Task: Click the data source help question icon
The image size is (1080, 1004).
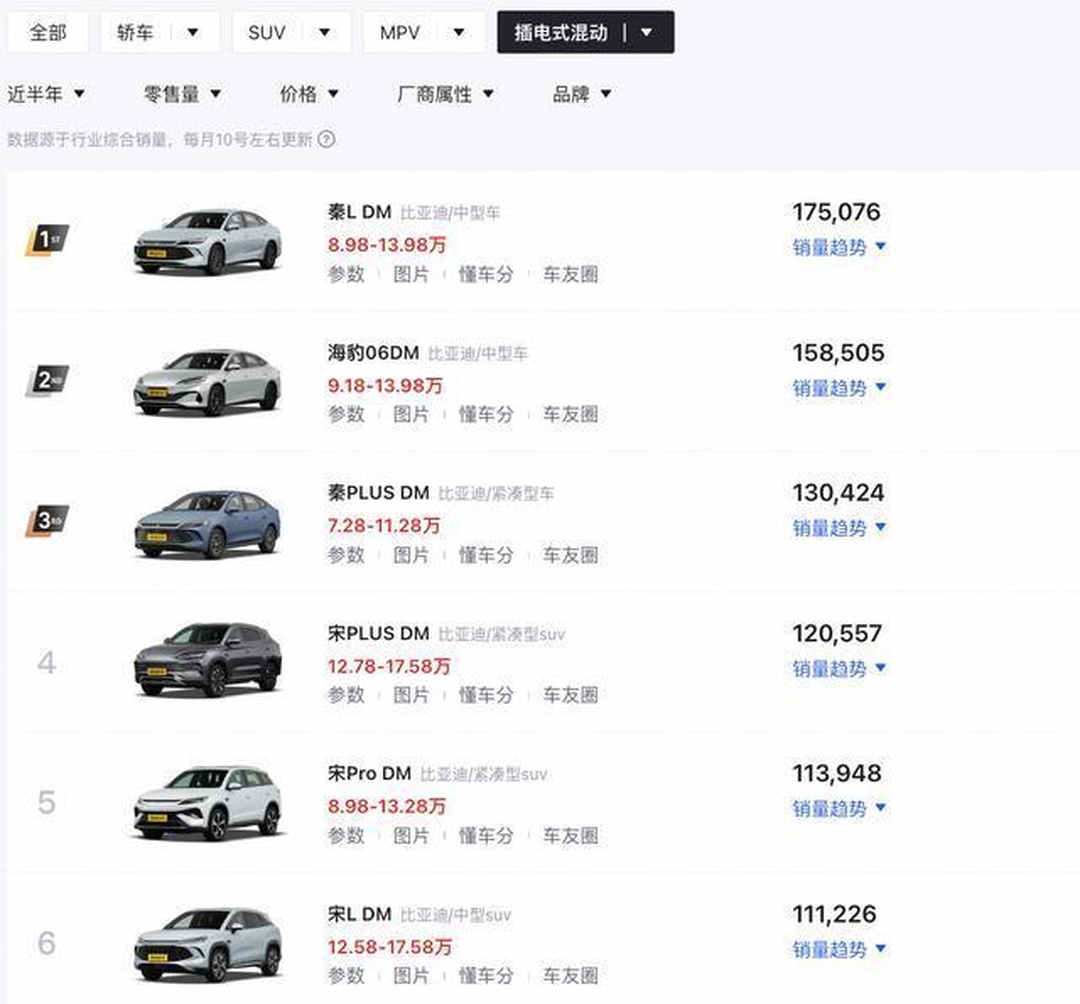Action: (326, 140)
